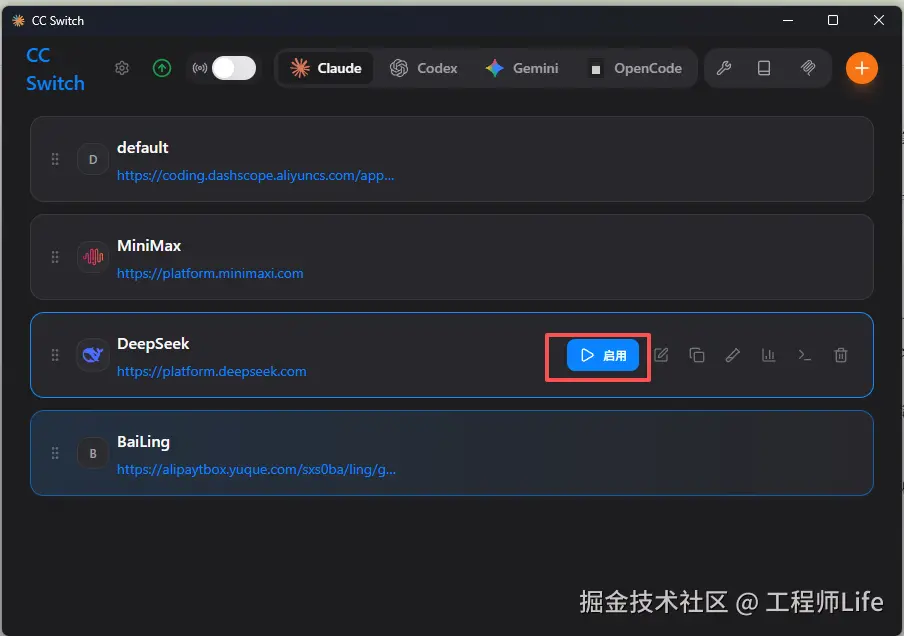
Task: Grab the drag handle of DeepSeek row
Action: (55, 355)
